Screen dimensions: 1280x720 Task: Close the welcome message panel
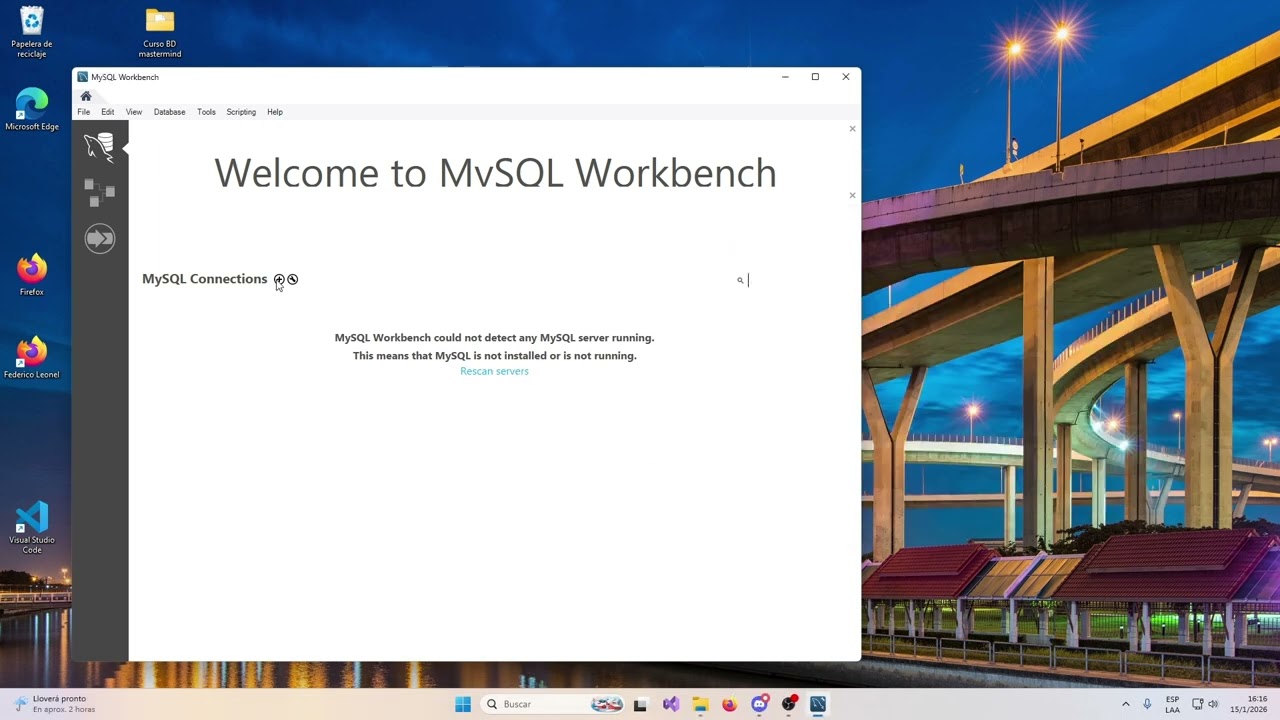coord(852,129)
